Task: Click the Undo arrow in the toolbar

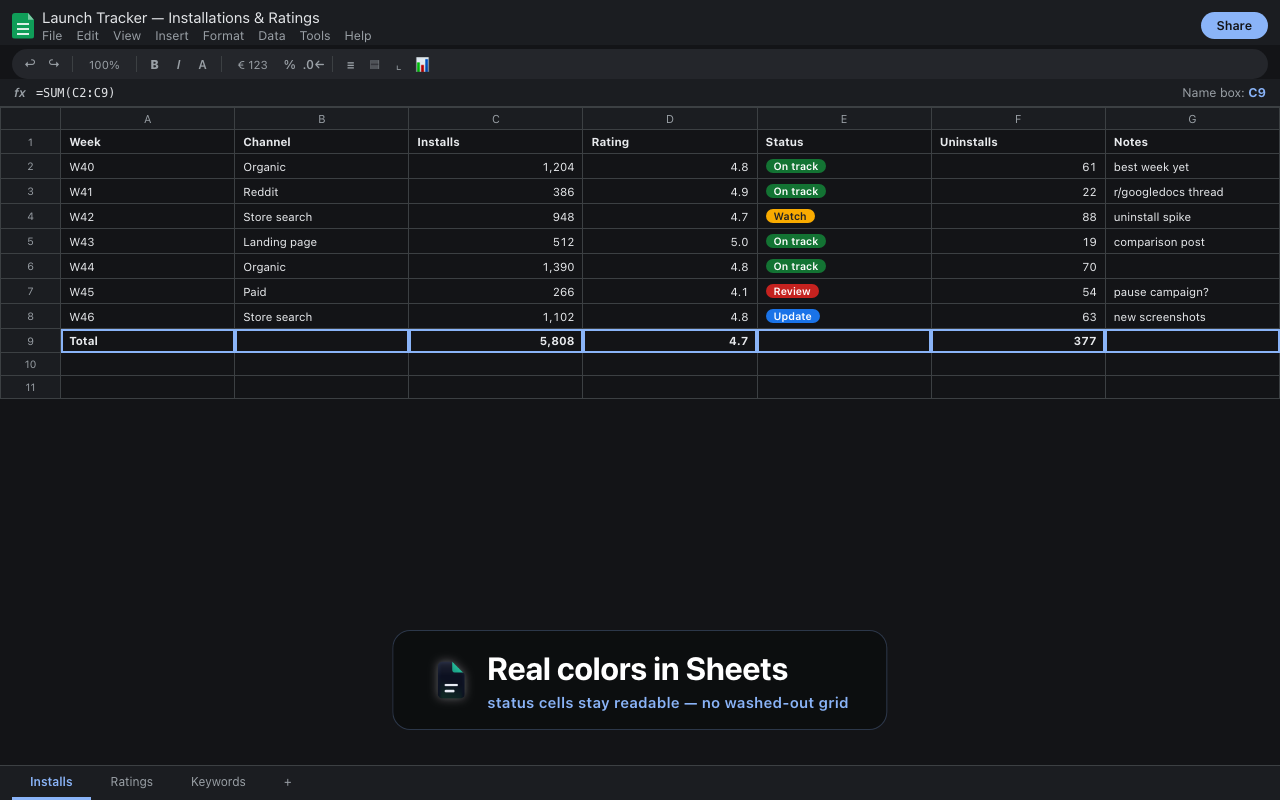Action: point(30,64)
